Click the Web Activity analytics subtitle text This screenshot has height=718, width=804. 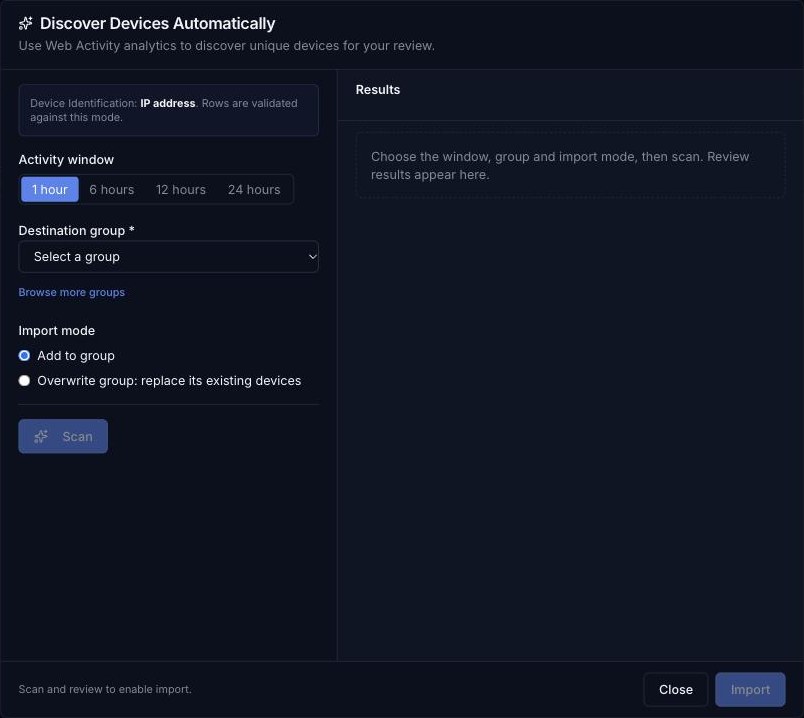pos(227,46)
